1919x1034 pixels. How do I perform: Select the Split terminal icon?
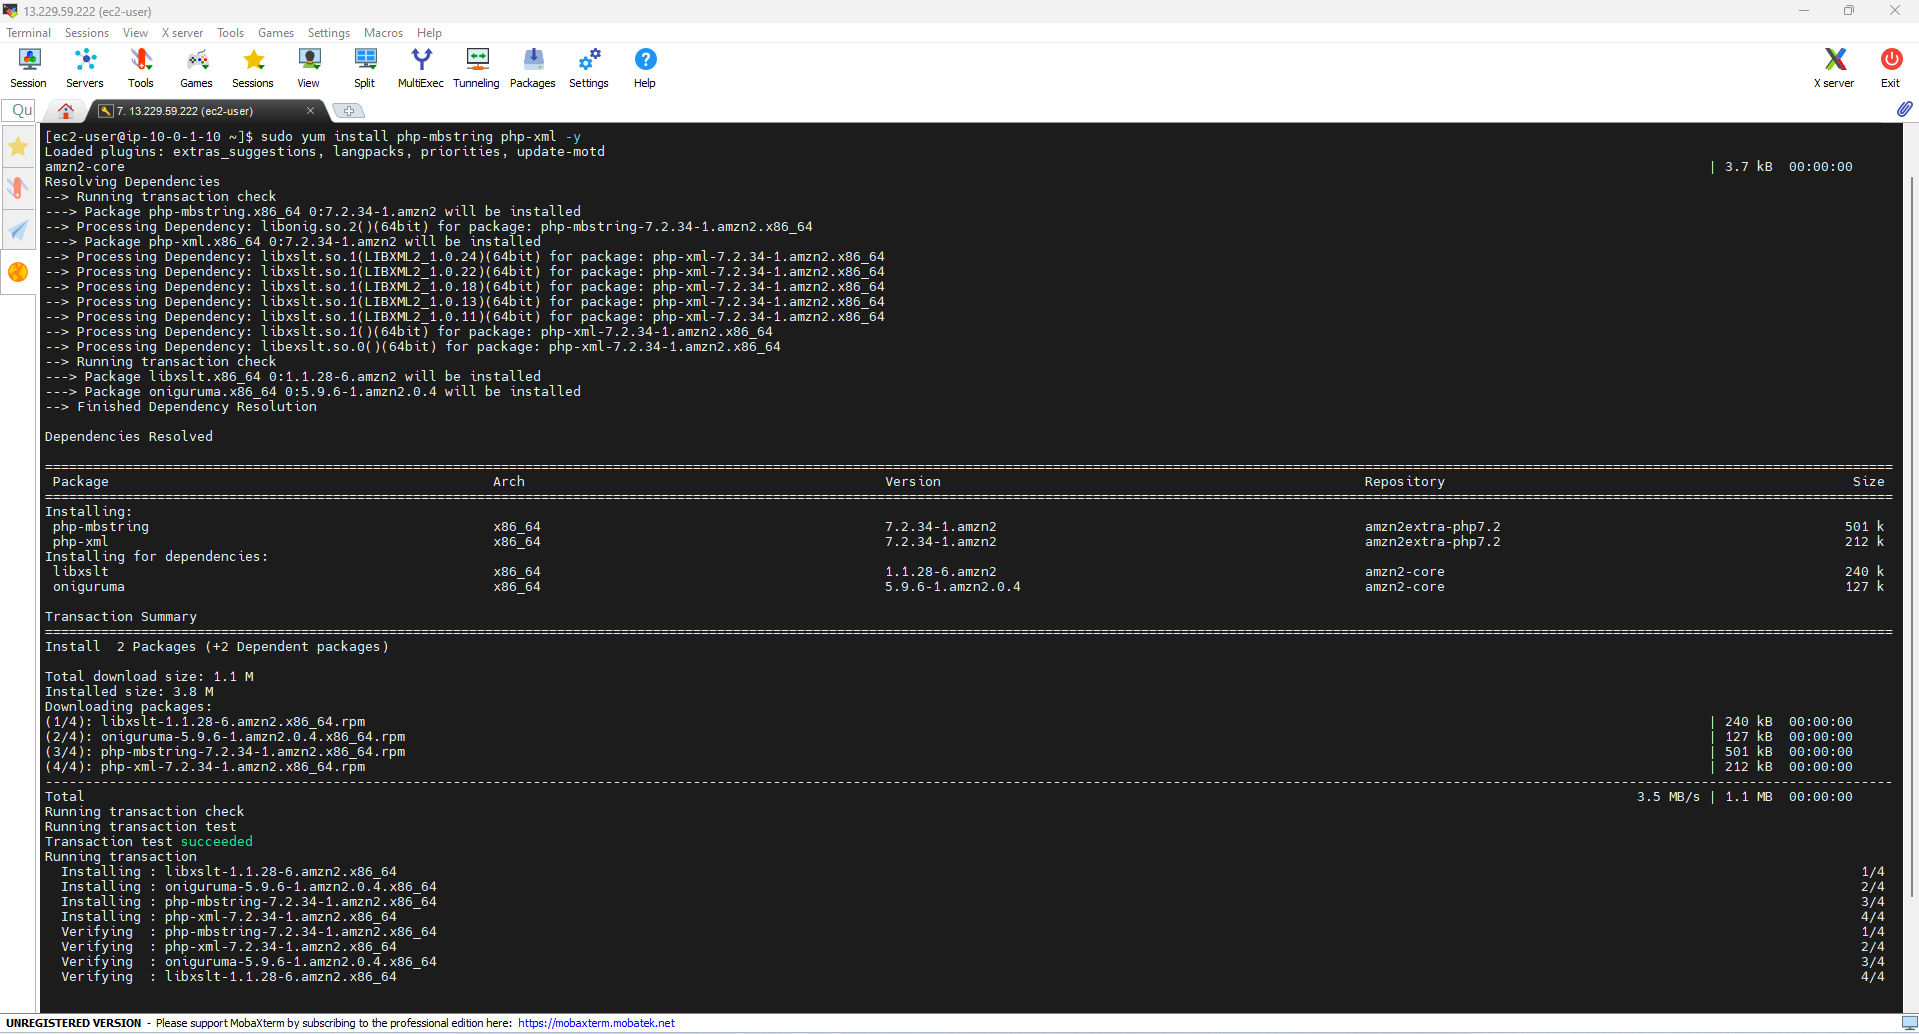[x=365, y=68]
